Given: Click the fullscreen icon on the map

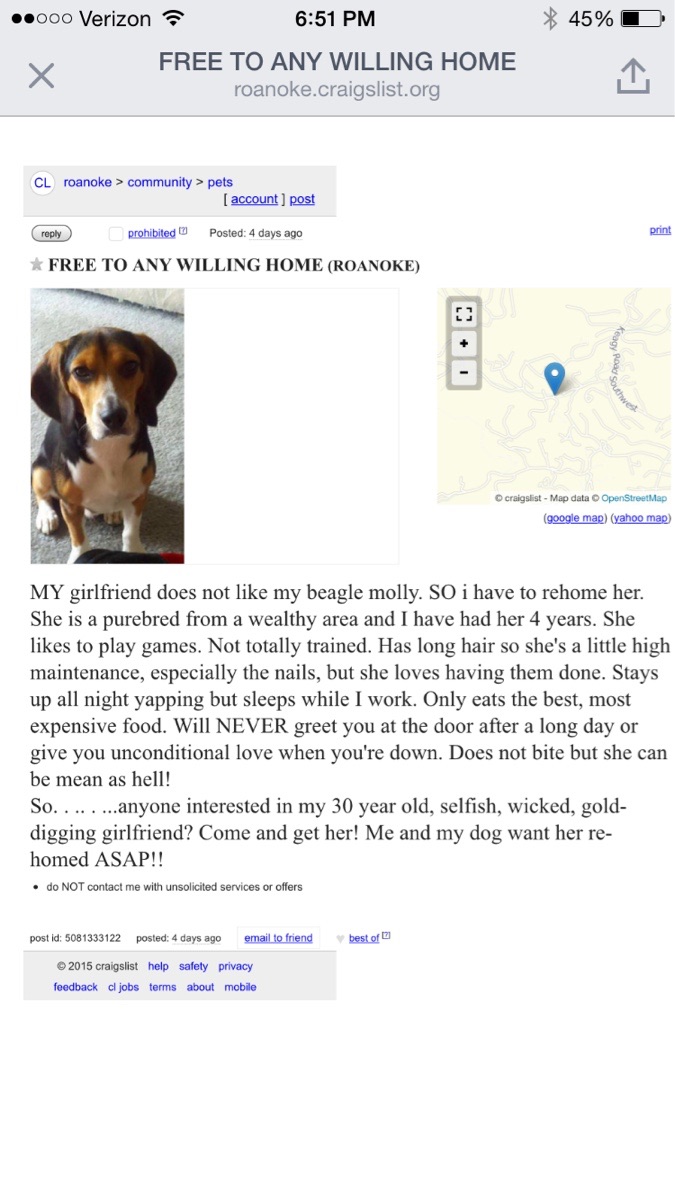Looking at the screenshot, I should pyautogui.click(x=463, y=313).
